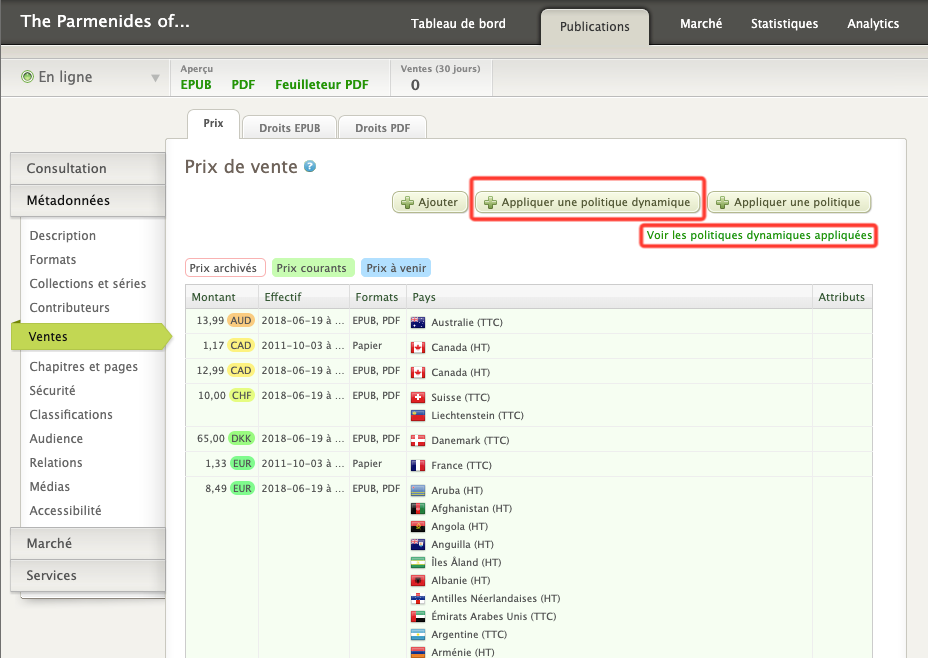This screenshot has height=658, width=928.
Task: Click the Ajouter button
Action: tap(429, 202)
